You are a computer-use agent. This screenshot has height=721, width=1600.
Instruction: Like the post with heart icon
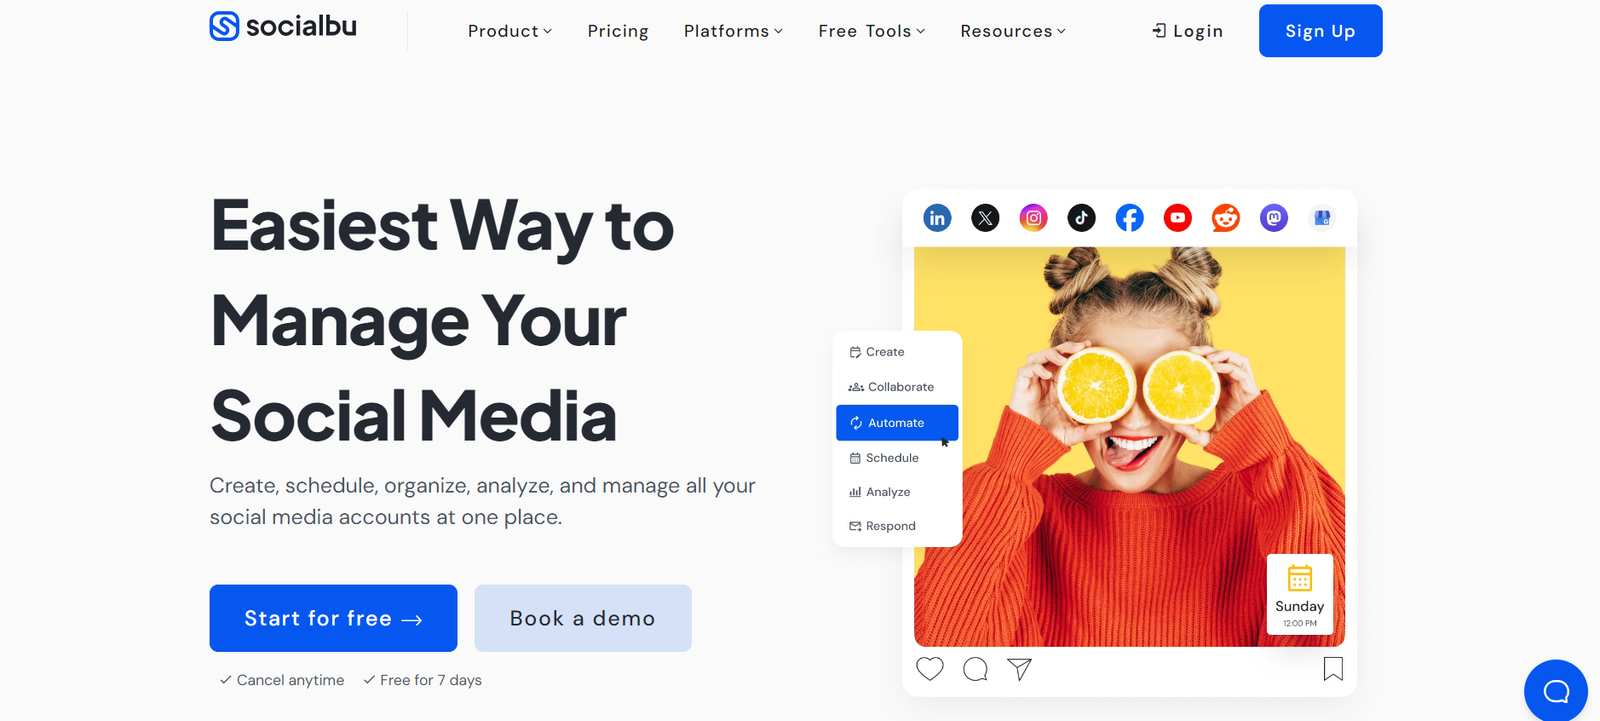coord(930,669)
